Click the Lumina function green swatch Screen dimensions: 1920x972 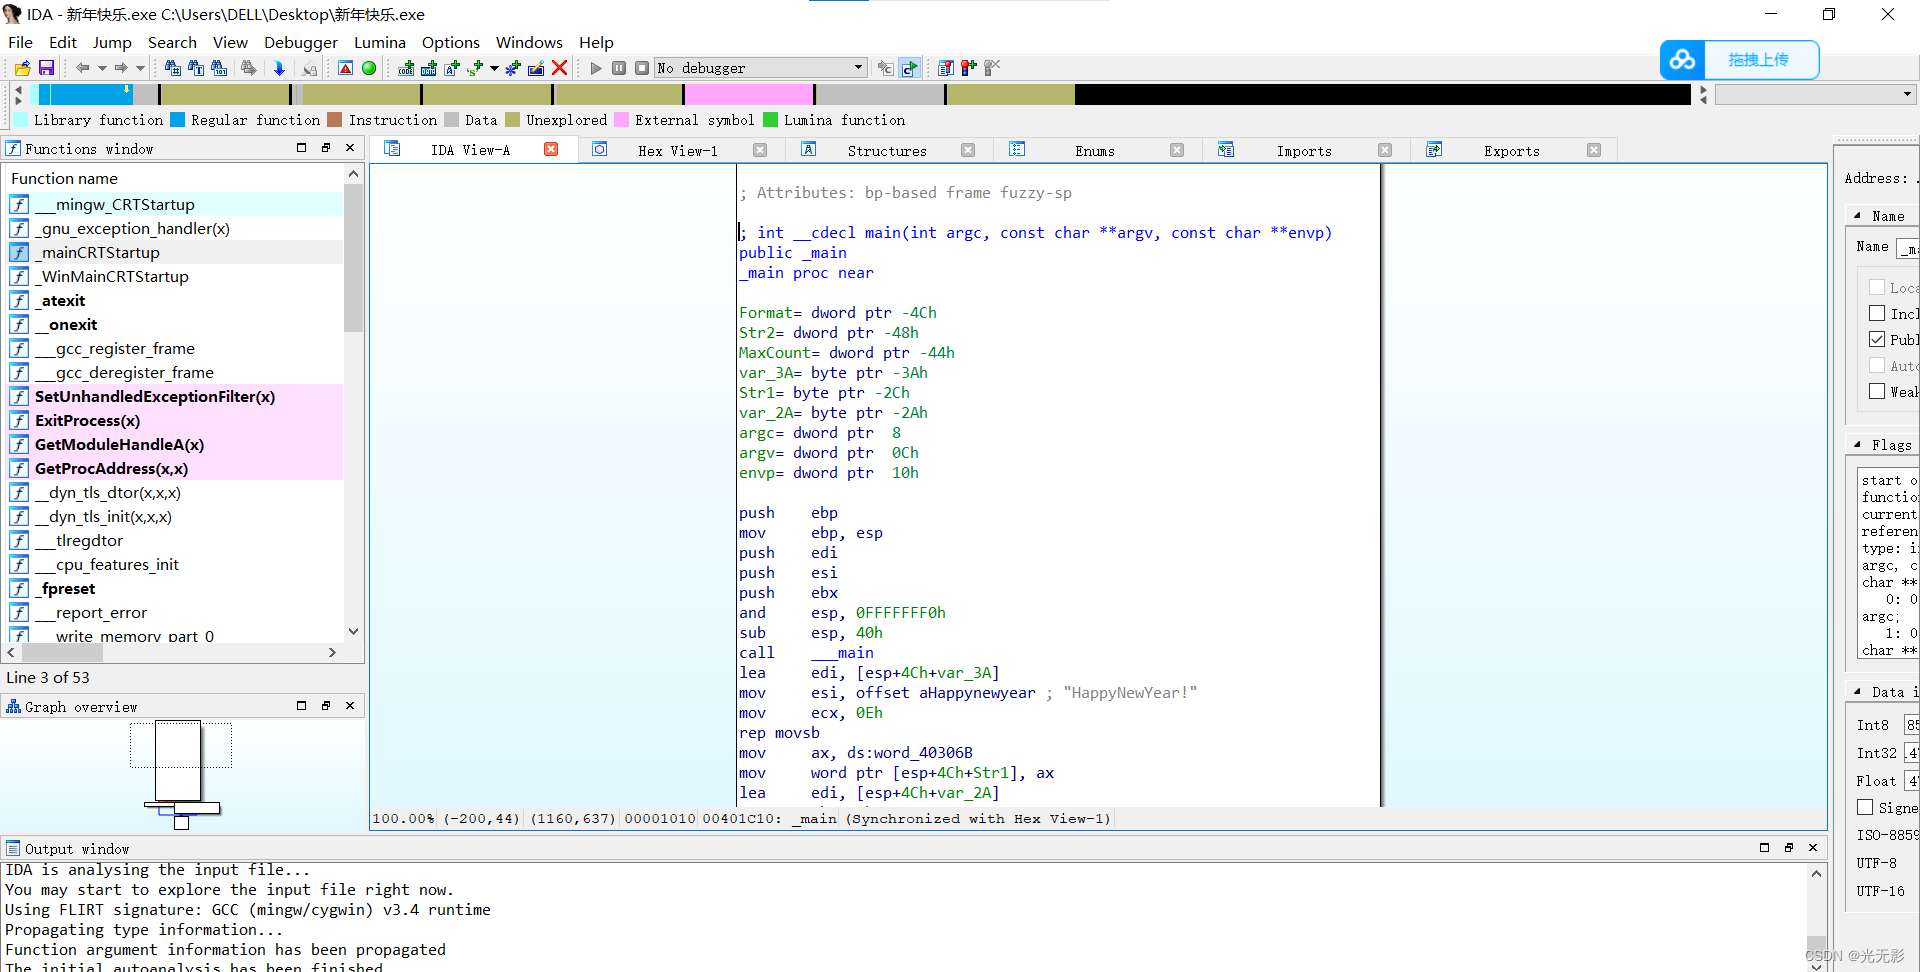pos(770,120)
